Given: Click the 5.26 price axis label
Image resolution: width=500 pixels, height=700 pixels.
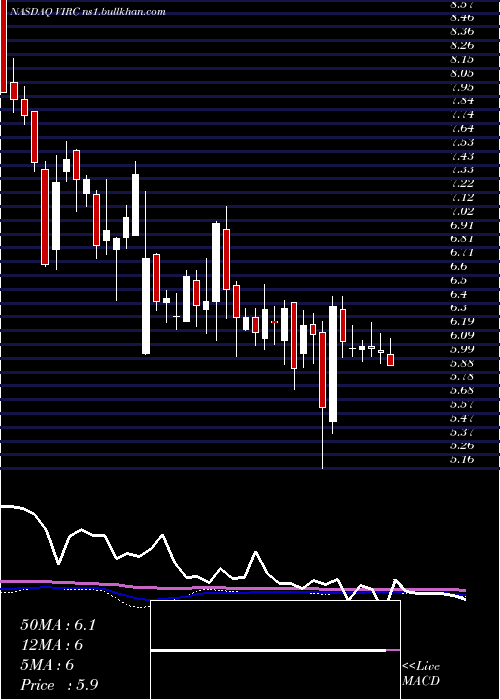Looking at the screenshot, I should click(462, 446).
